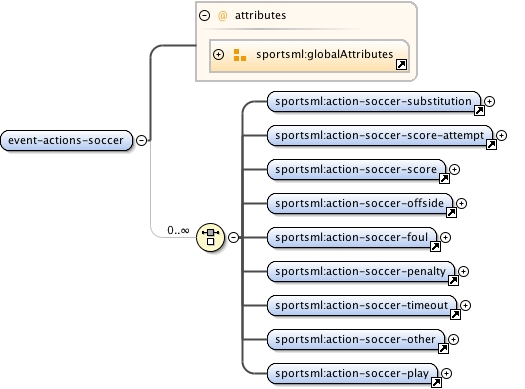This screenshot has width=525, height=389.
Task: Click the reference arrow on action-soccer-play
Action: (436, 382)
